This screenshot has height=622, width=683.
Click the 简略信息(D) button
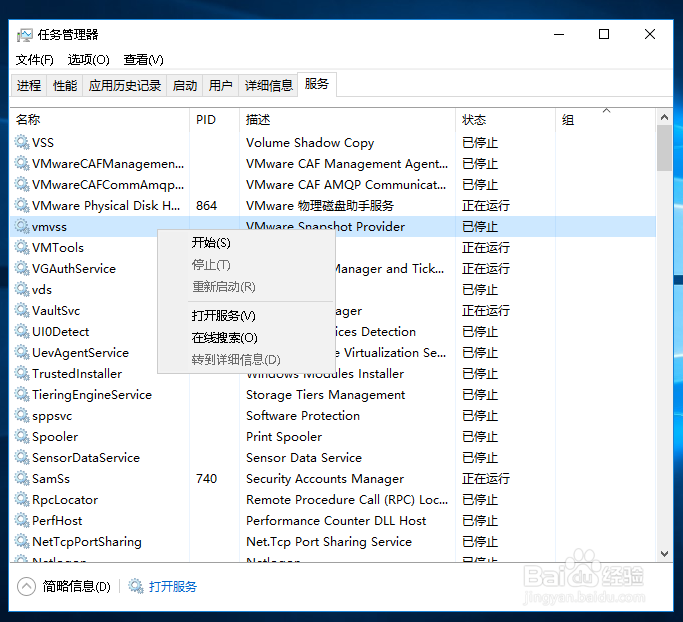(x=77, y=586)
